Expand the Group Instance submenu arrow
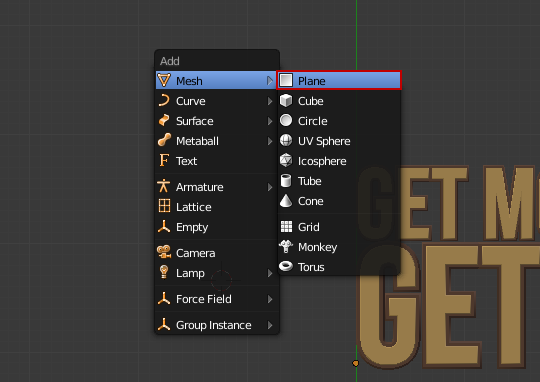 tap(270, 325)
